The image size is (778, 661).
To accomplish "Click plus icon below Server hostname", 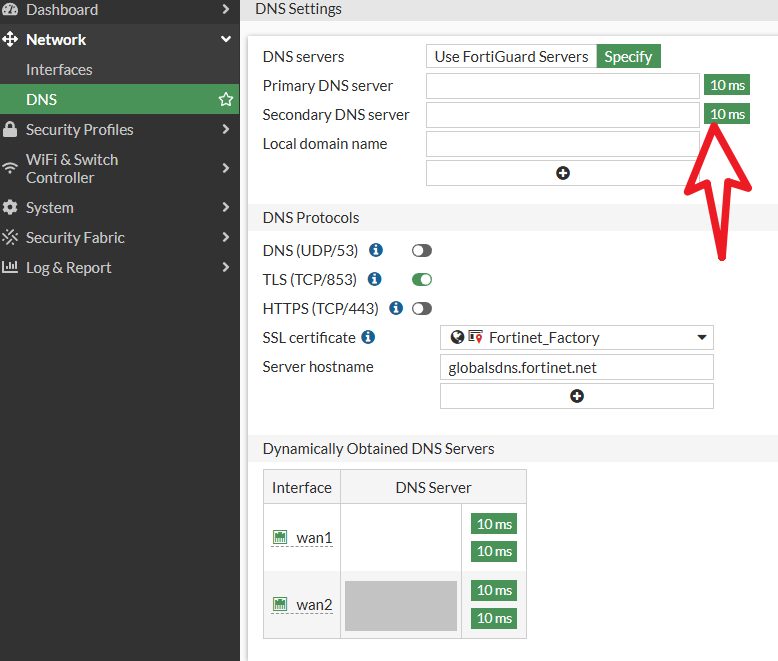I will (576, 396).
